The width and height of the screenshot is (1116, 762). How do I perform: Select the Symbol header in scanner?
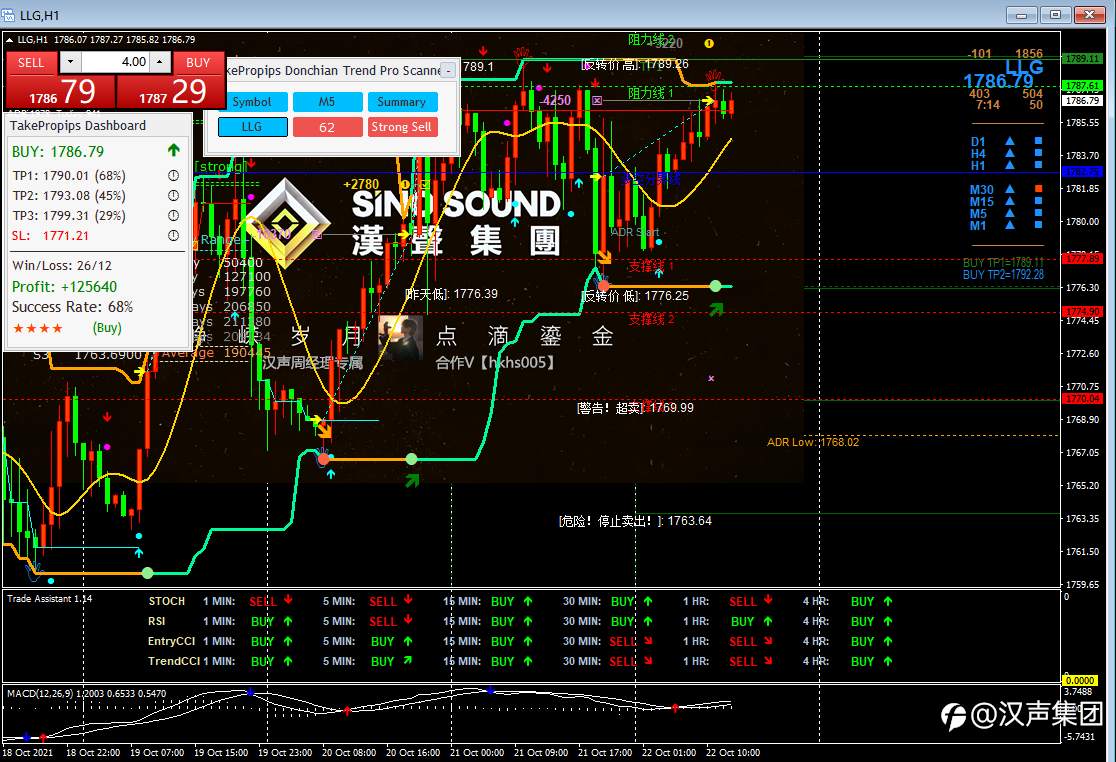pos(252,102)
